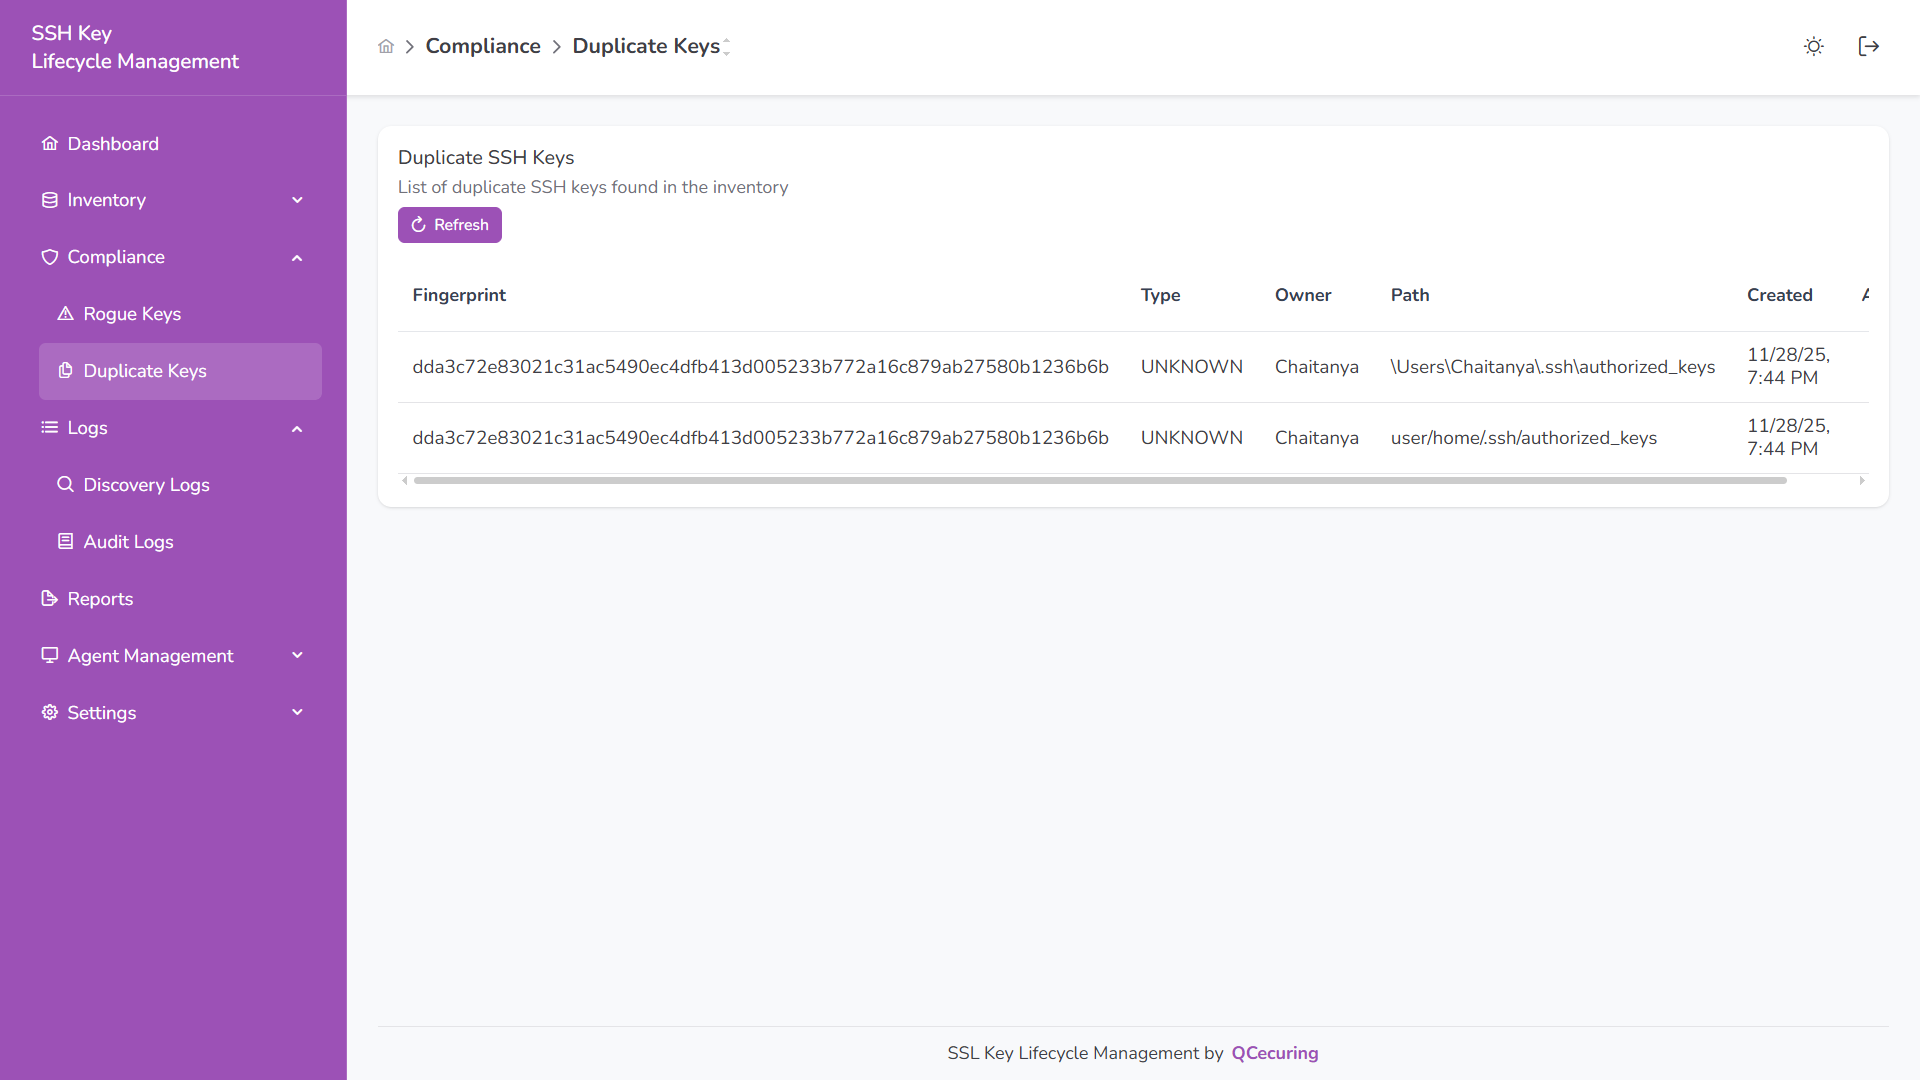Select the Discovery Logs magnifier icon
Viewport: 1920px width, 1080px height.
point(66,484)
